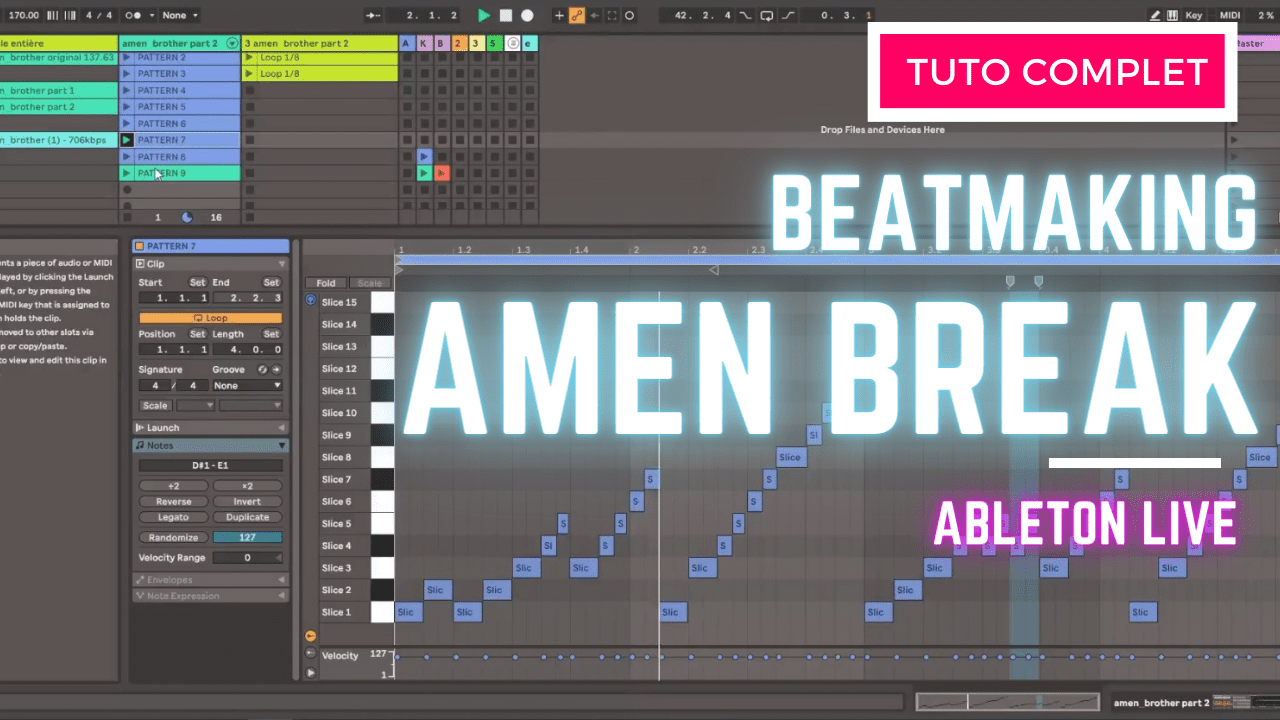Screen dimensions: 1280x720
Task: Toggle the Loop switch in the transport
Action: click(x=766, y=16)
